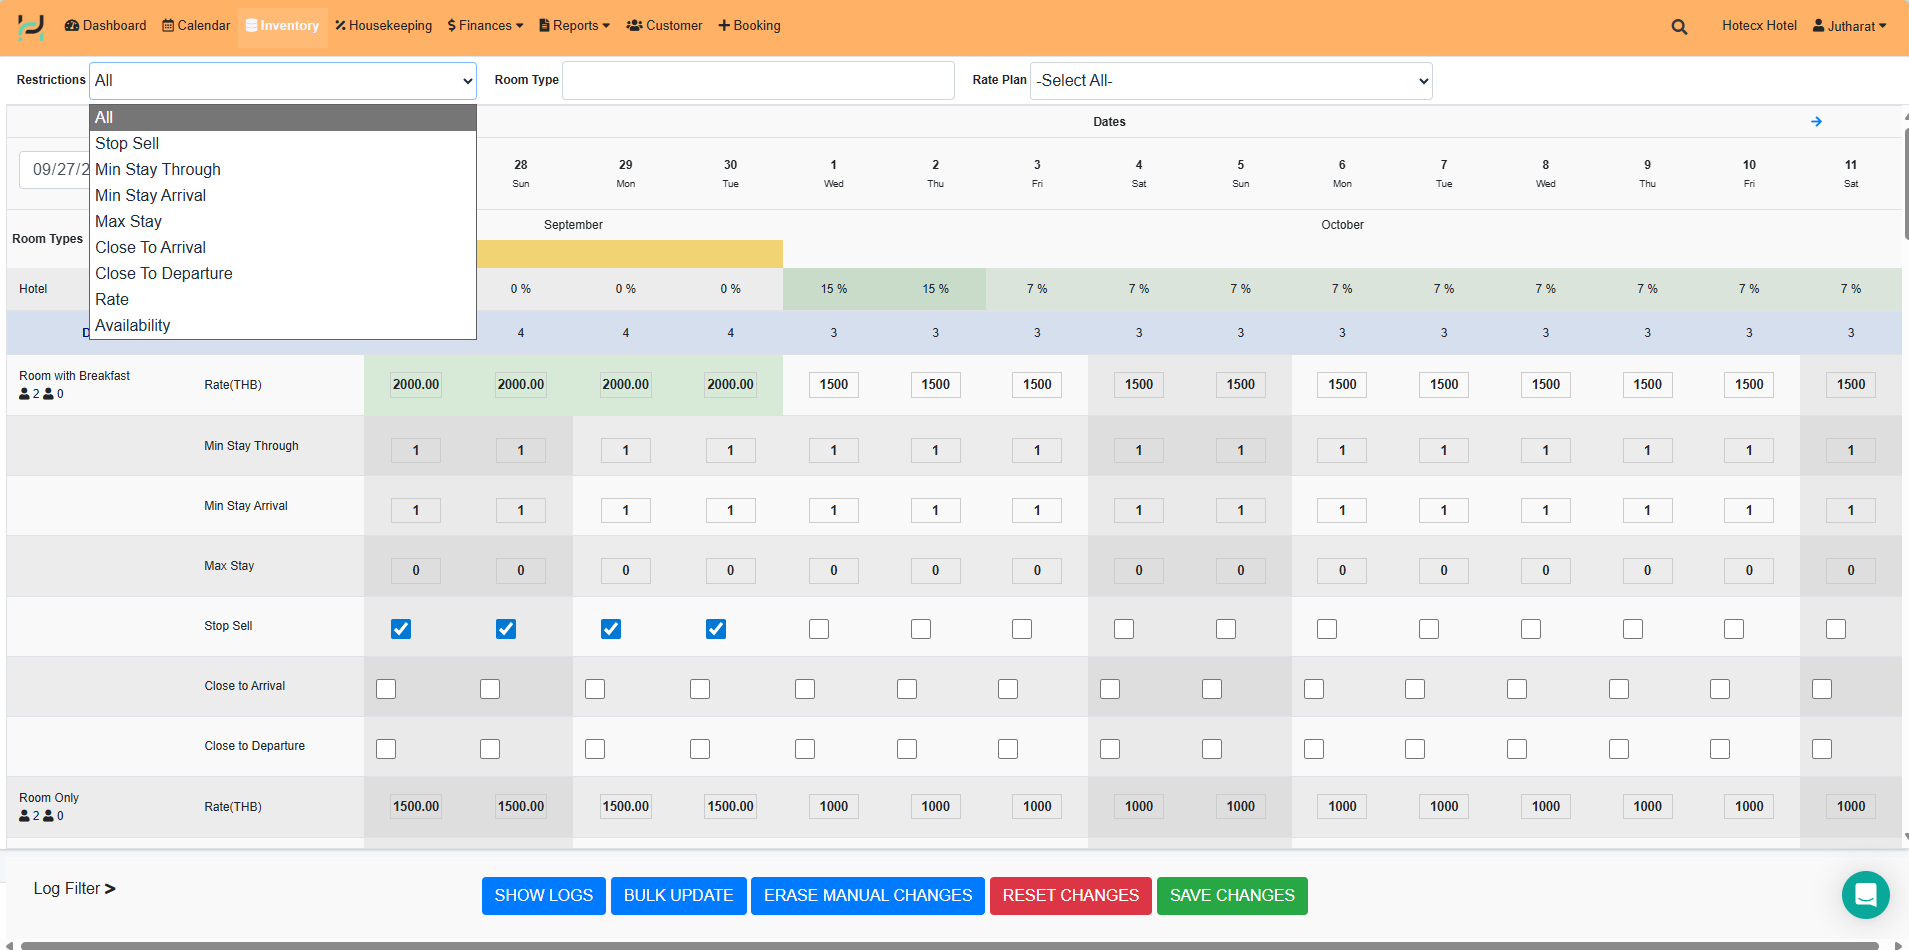1909x950 pixels.
Task: Open the Finances dropdown menu
Action: click(485, 26)
